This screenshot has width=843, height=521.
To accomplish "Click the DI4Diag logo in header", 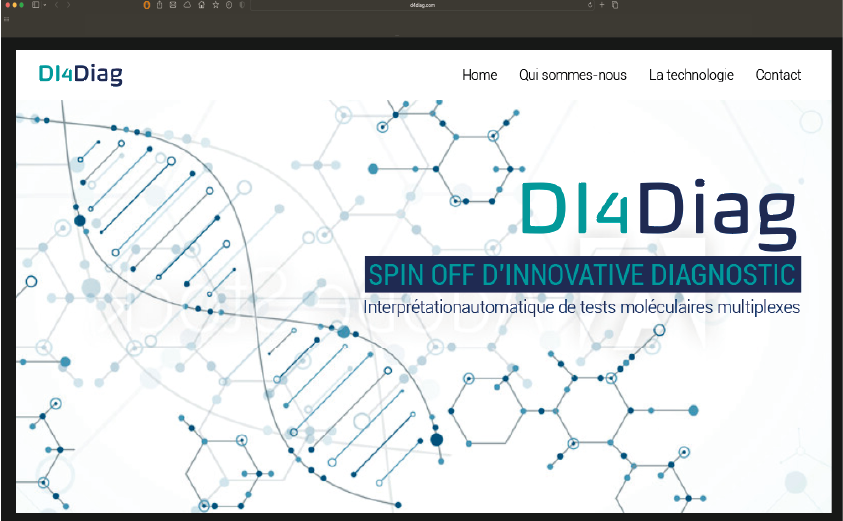I will (80, 74).
